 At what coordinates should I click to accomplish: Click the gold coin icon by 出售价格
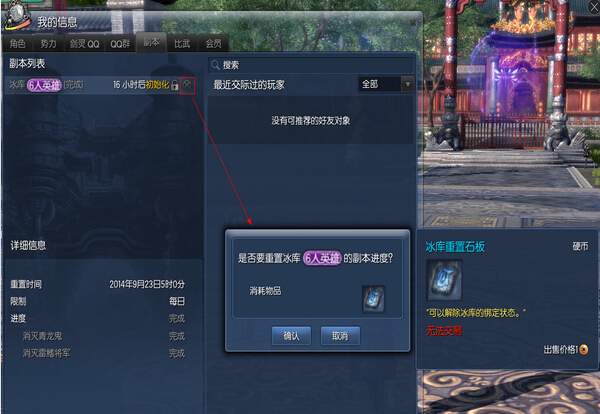pos(584,349)
